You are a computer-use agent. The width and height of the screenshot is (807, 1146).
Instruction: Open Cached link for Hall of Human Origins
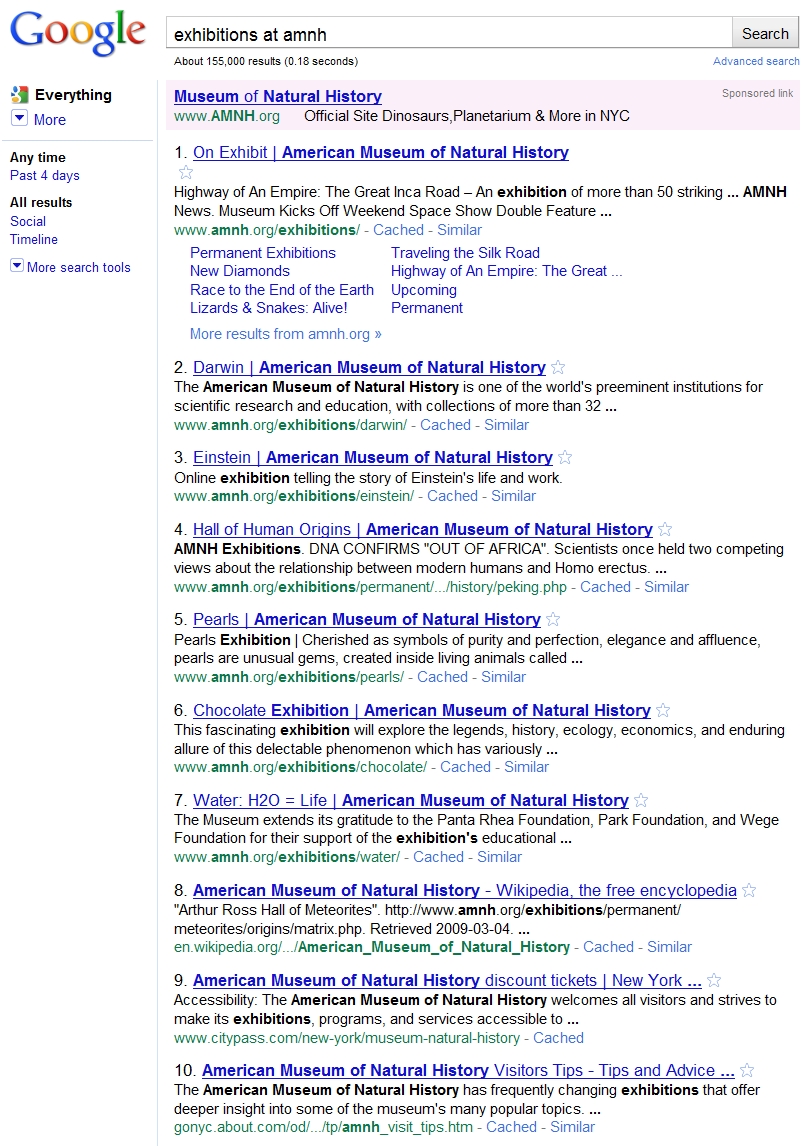pos(605,587)
